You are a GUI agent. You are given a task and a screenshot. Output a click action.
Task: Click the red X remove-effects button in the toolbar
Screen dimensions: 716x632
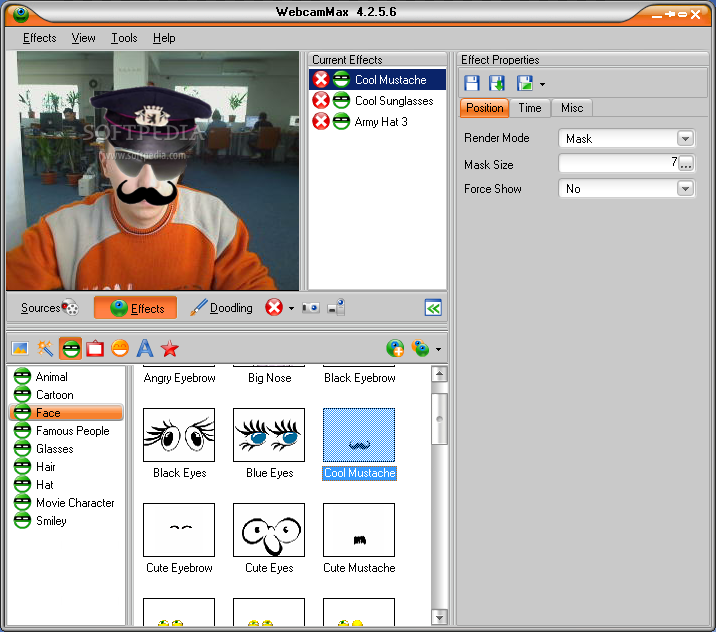pos(274,307)
